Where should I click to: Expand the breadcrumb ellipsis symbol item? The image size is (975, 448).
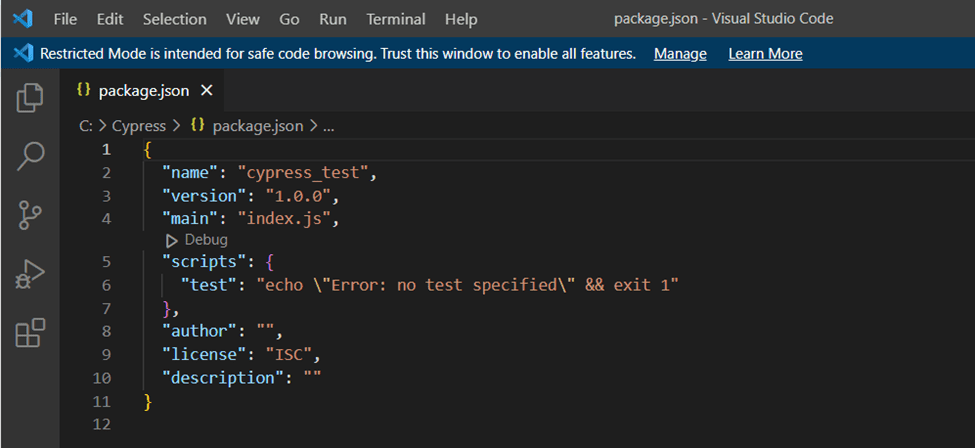pyautogui.click(x=329, y=126)
